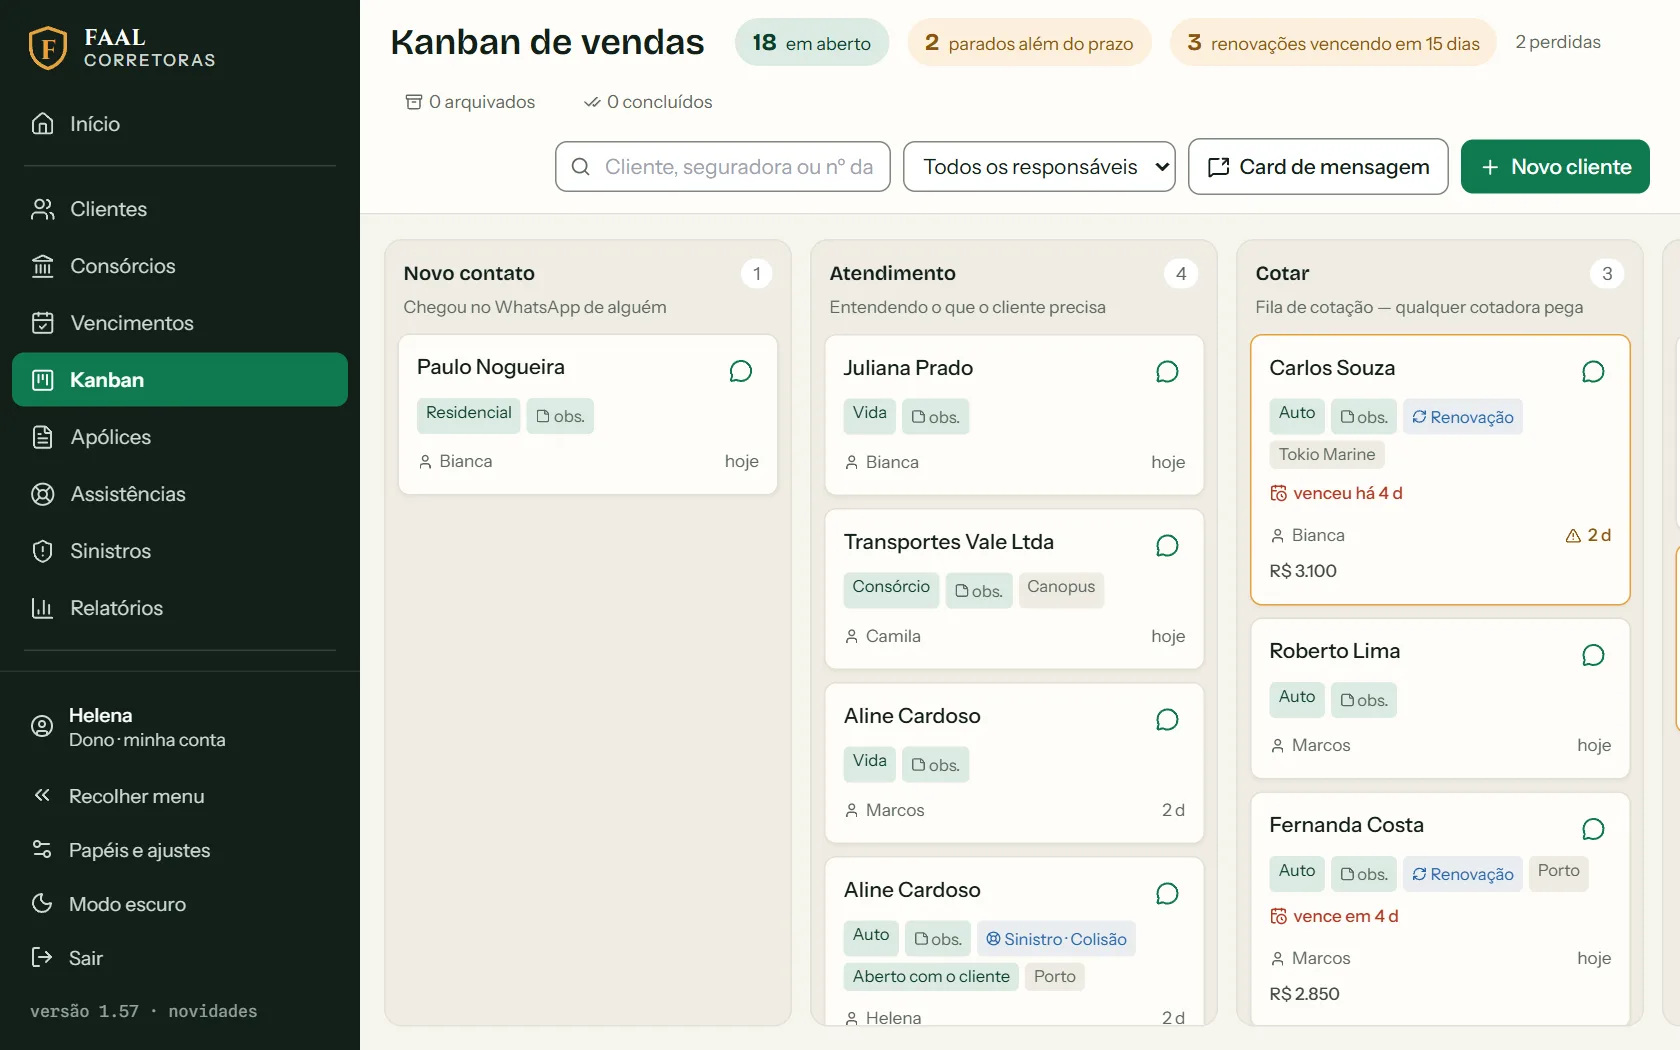This screenshot has height=1050, width=1680.
Task: Click Helena account avatar icon
Action: pos(42,727)
